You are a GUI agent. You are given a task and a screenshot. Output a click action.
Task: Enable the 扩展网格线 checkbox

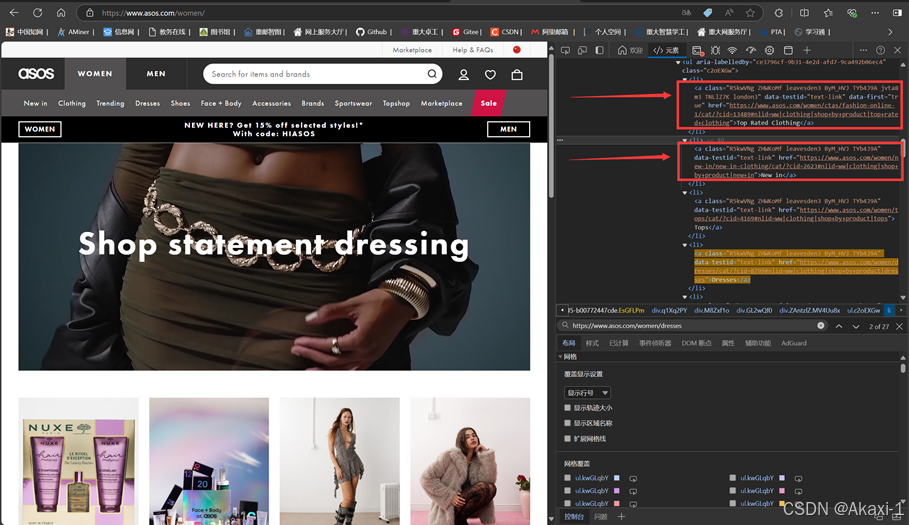point(568,439)
